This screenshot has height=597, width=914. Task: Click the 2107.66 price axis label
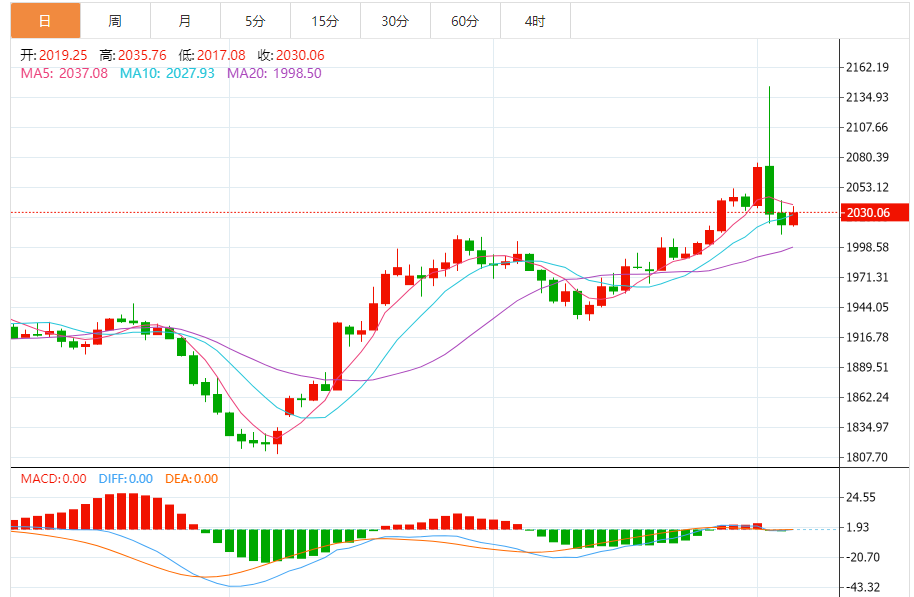(x=867, y=127)
